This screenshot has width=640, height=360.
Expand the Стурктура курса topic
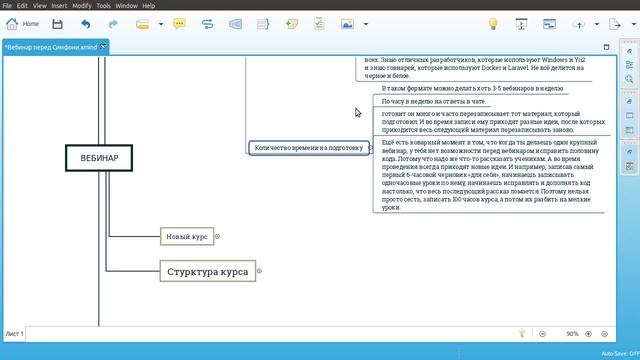tap(259, 271)
